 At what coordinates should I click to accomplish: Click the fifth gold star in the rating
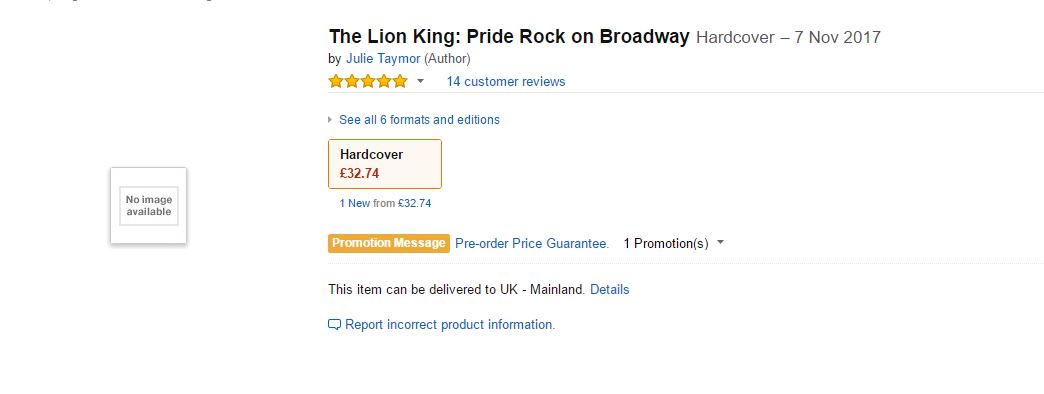(x=399, y=81)
